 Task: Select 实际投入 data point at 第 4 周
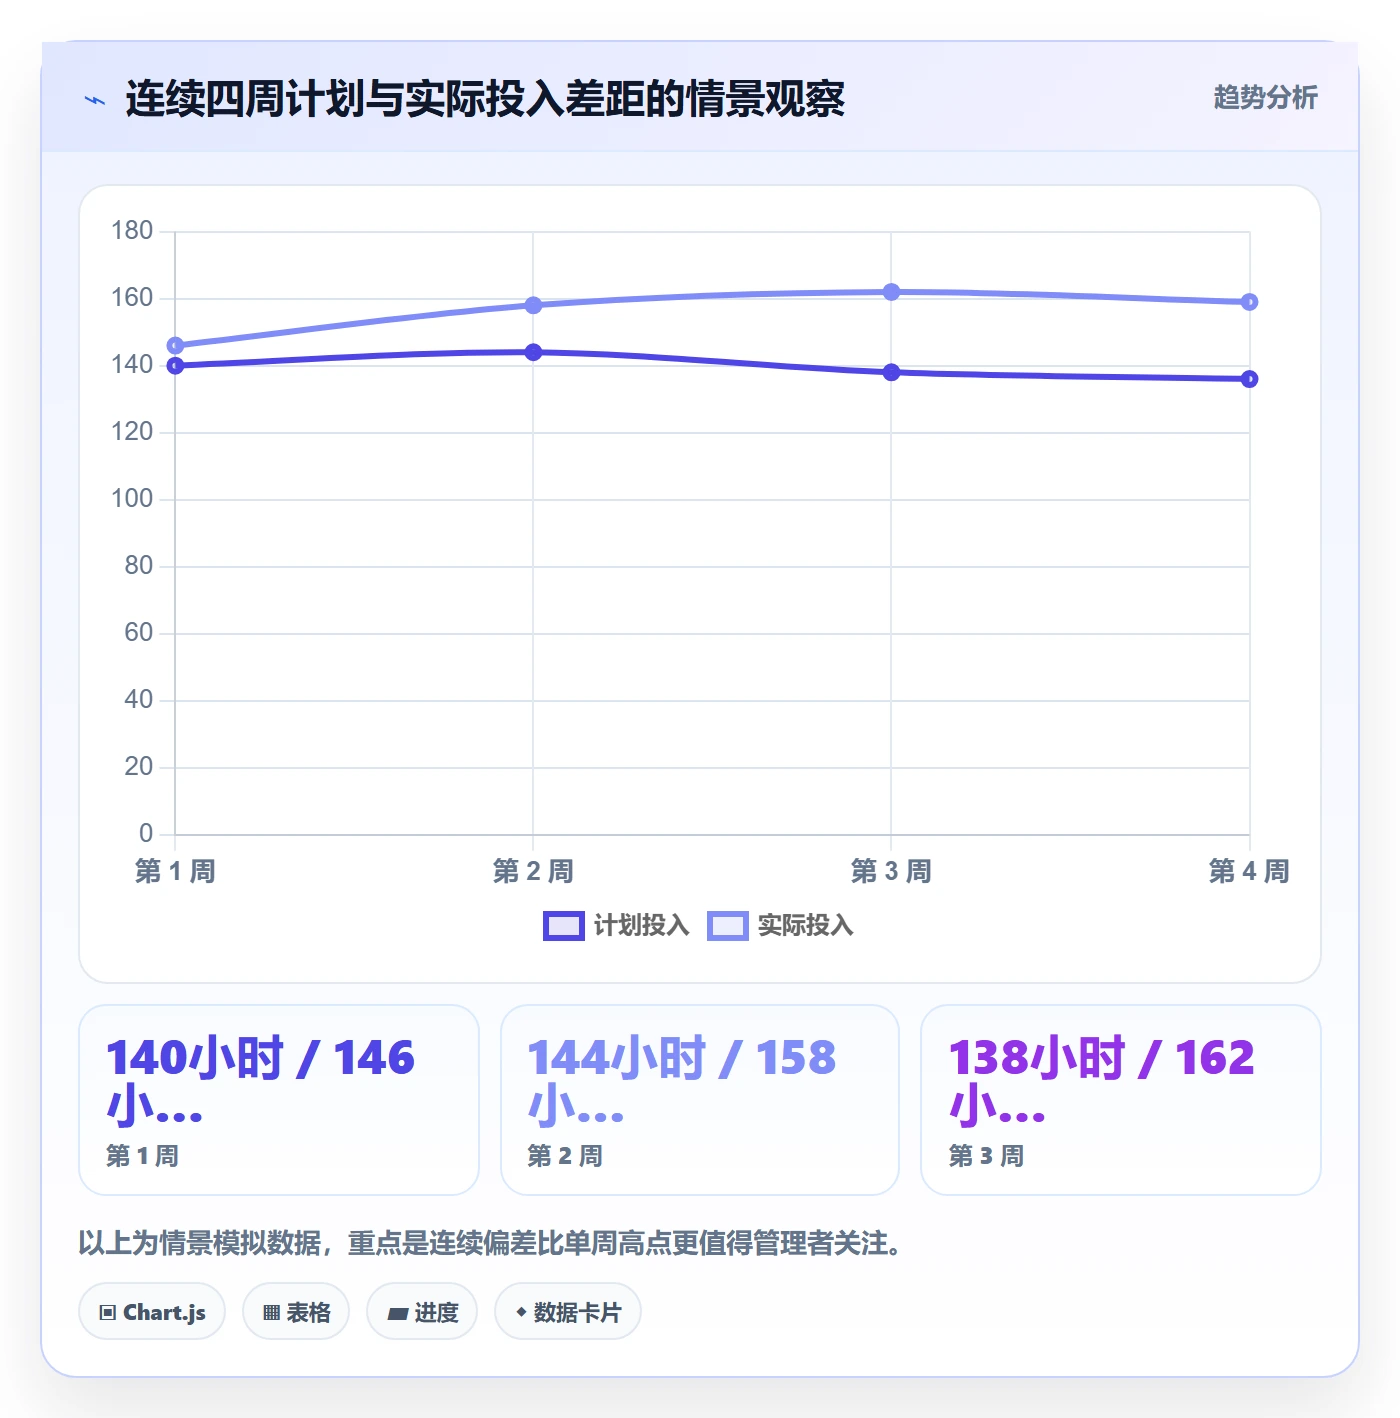pyautogui.click(x=1249, y=302)
